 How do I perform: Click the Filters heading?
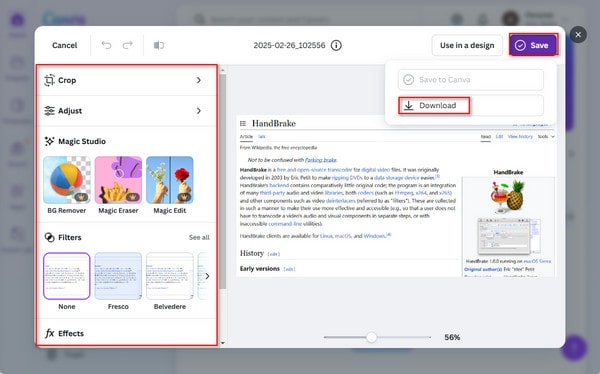click(70, 237)
